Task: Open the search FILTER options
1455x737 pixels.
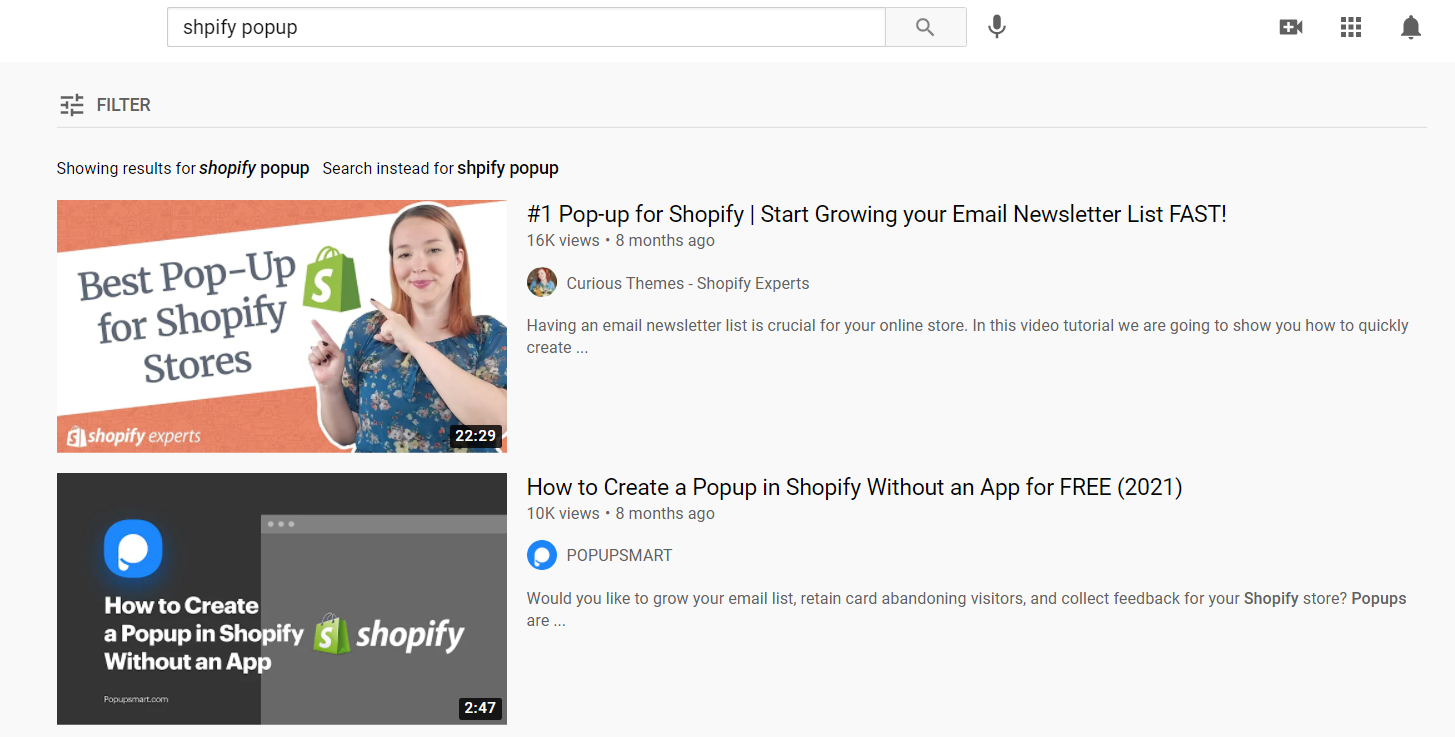Action: click(x=105, y=104)
